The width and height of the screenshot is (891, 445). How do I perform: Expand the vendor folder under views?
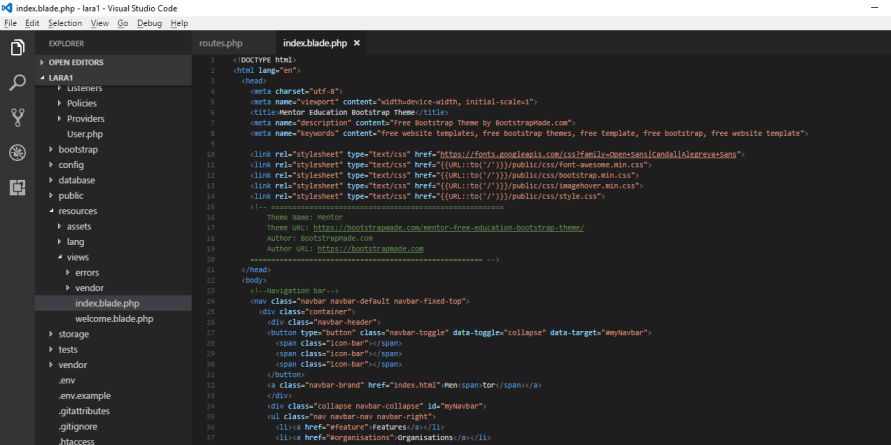tap(89, 287)
